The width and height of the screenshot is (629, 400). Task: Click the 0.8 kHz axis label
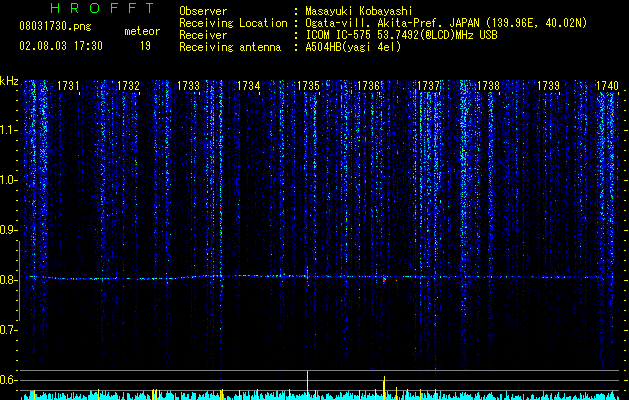click(8, 280)
